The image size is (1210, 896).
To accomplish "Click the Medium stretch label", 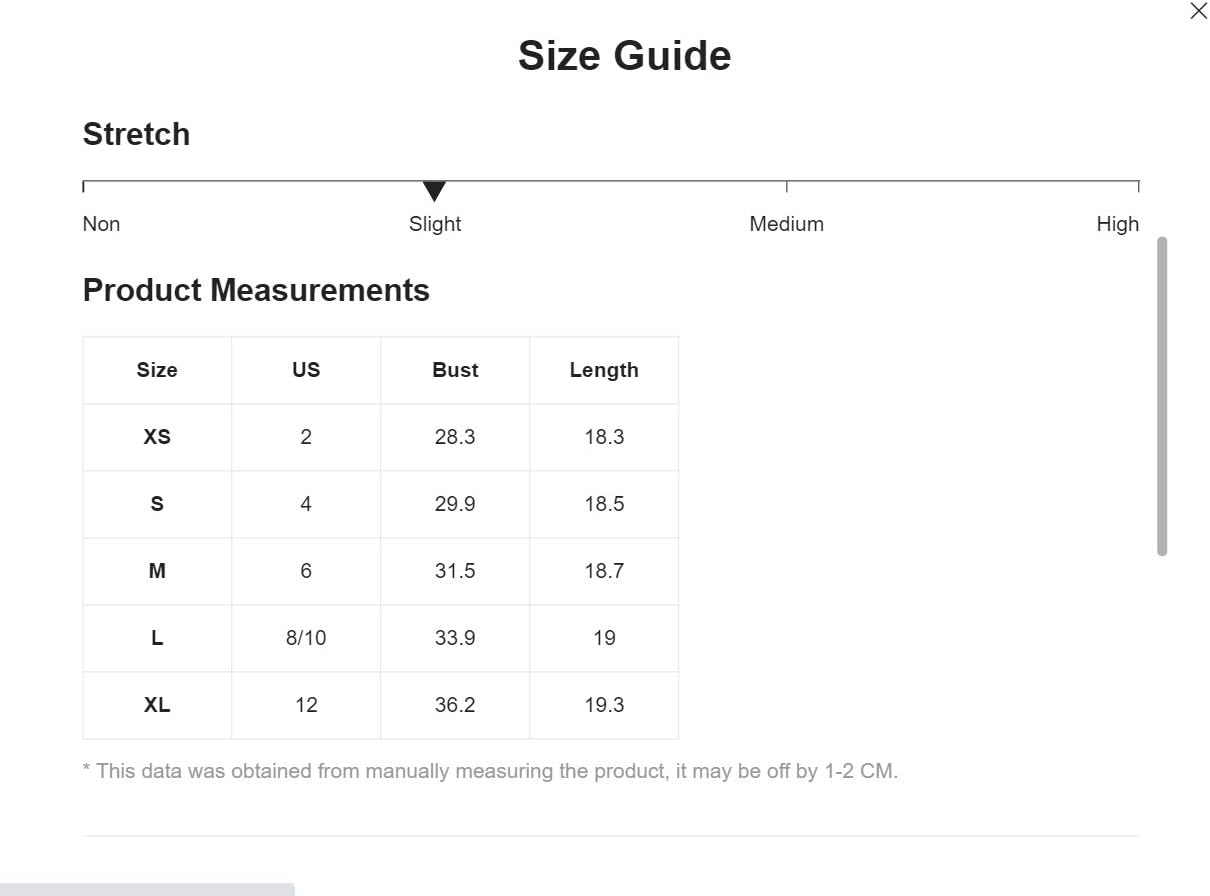I will pos(787,224).
